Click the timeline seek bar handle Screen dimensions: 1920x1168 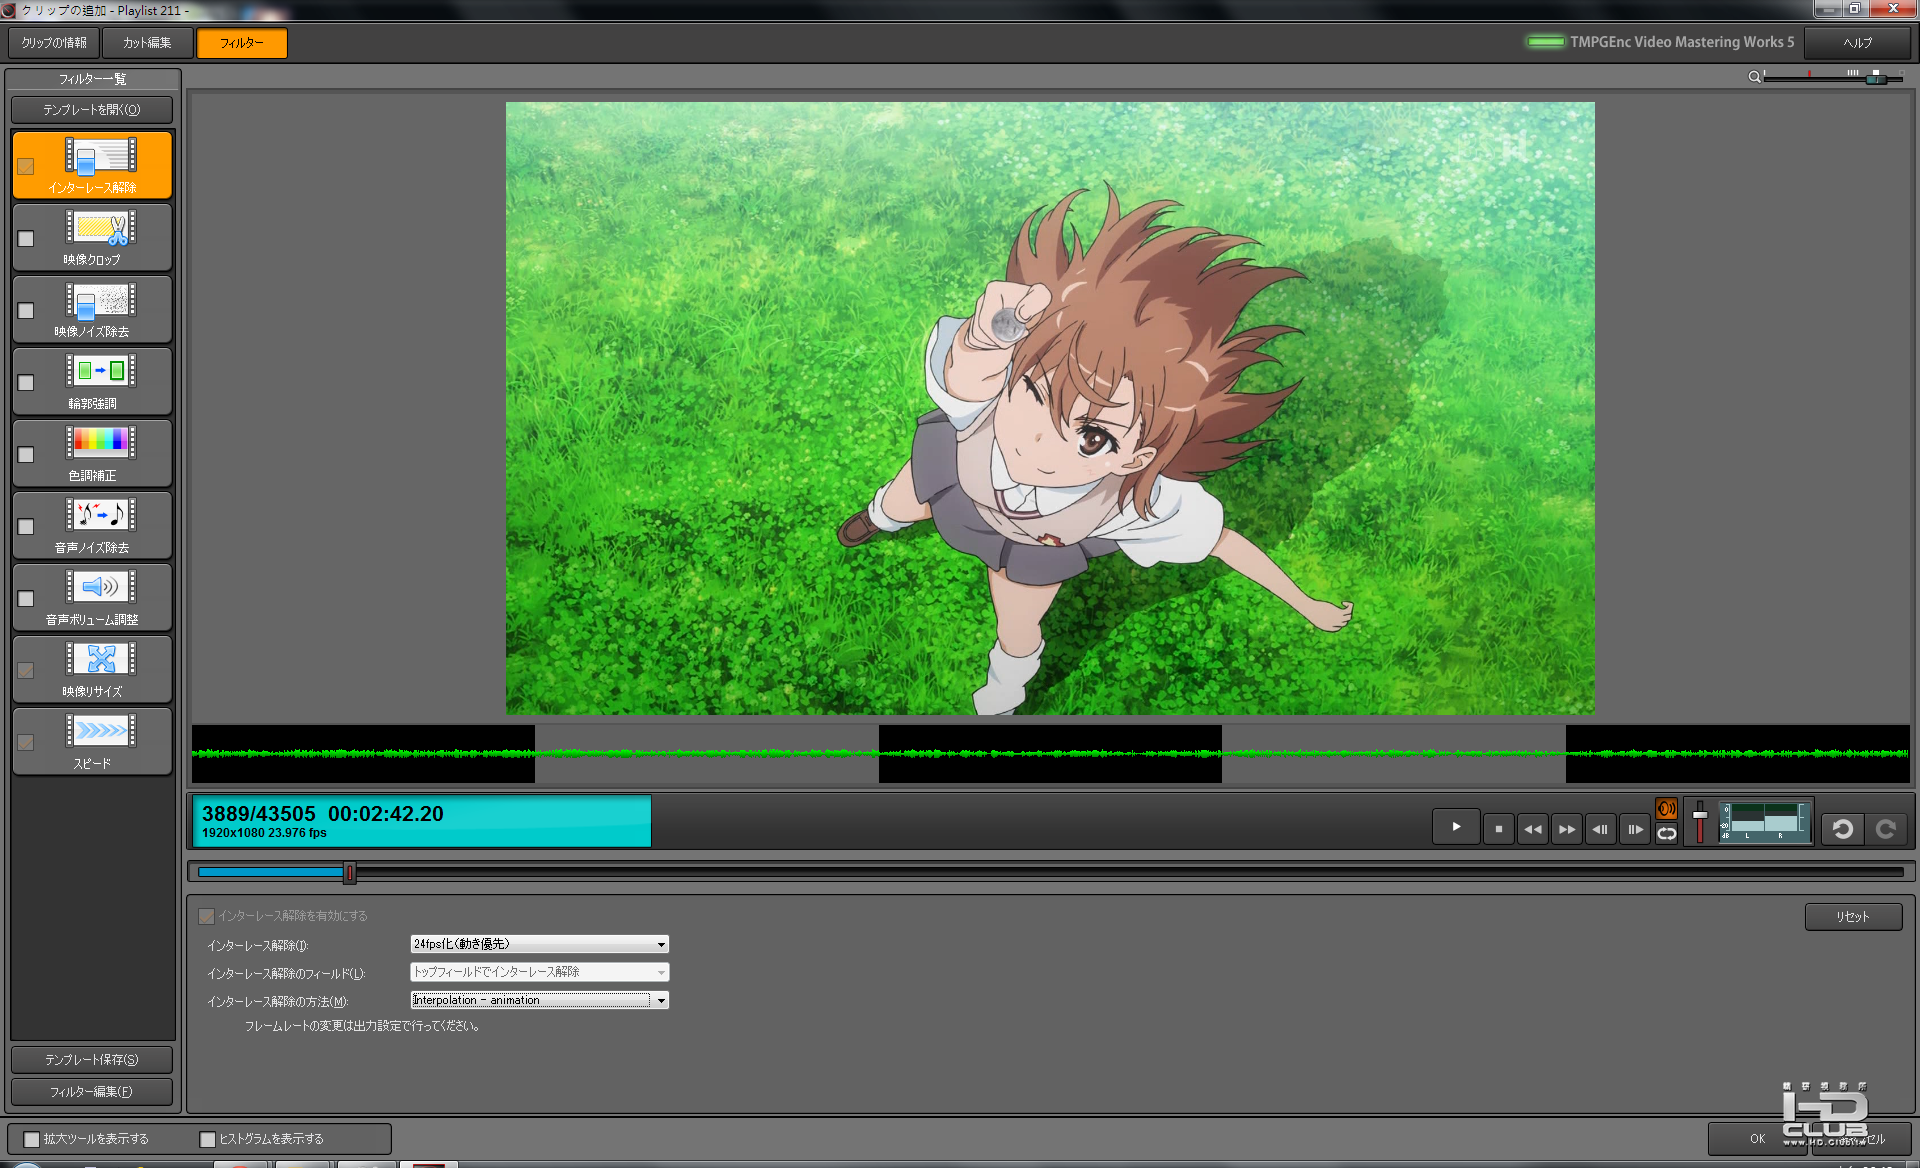click(x=349, y=873)
